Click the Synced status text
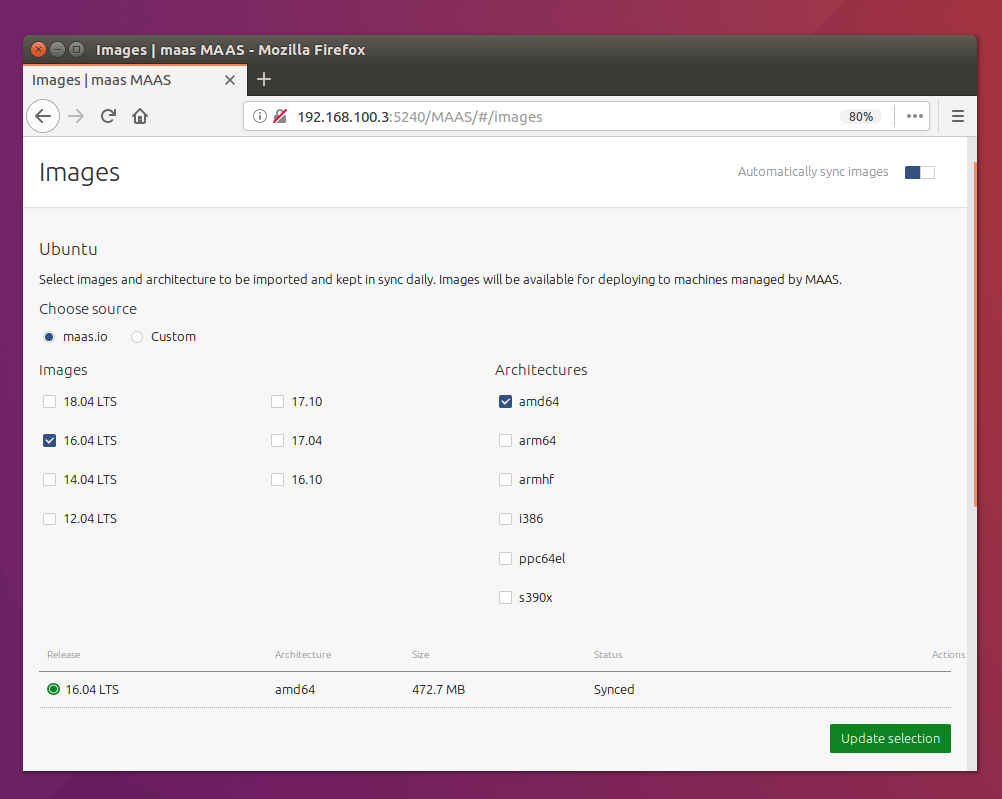 pos(614,690)
